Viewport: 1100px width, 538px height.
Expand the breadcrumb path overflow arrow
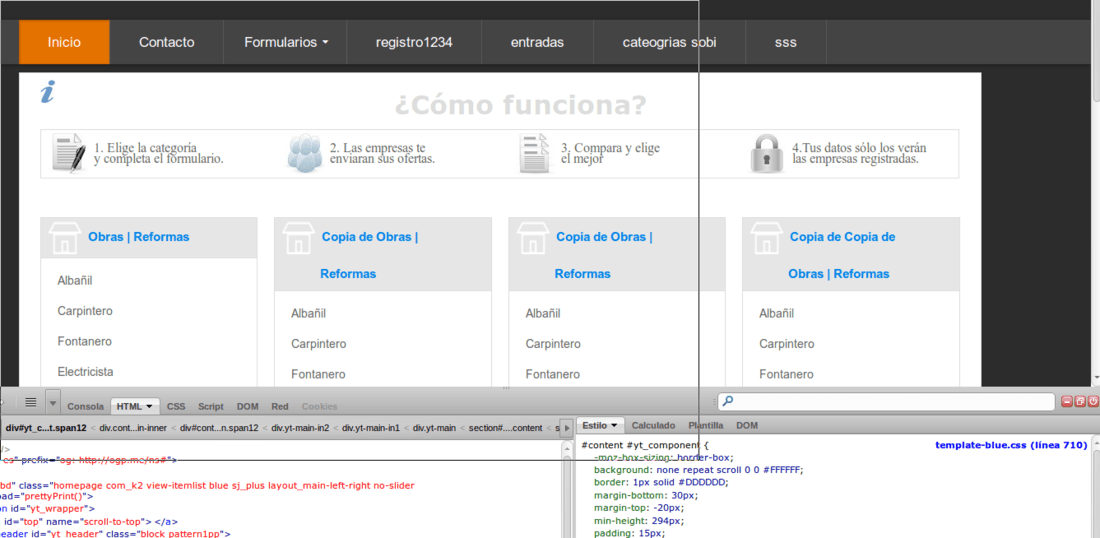(568, 427)
